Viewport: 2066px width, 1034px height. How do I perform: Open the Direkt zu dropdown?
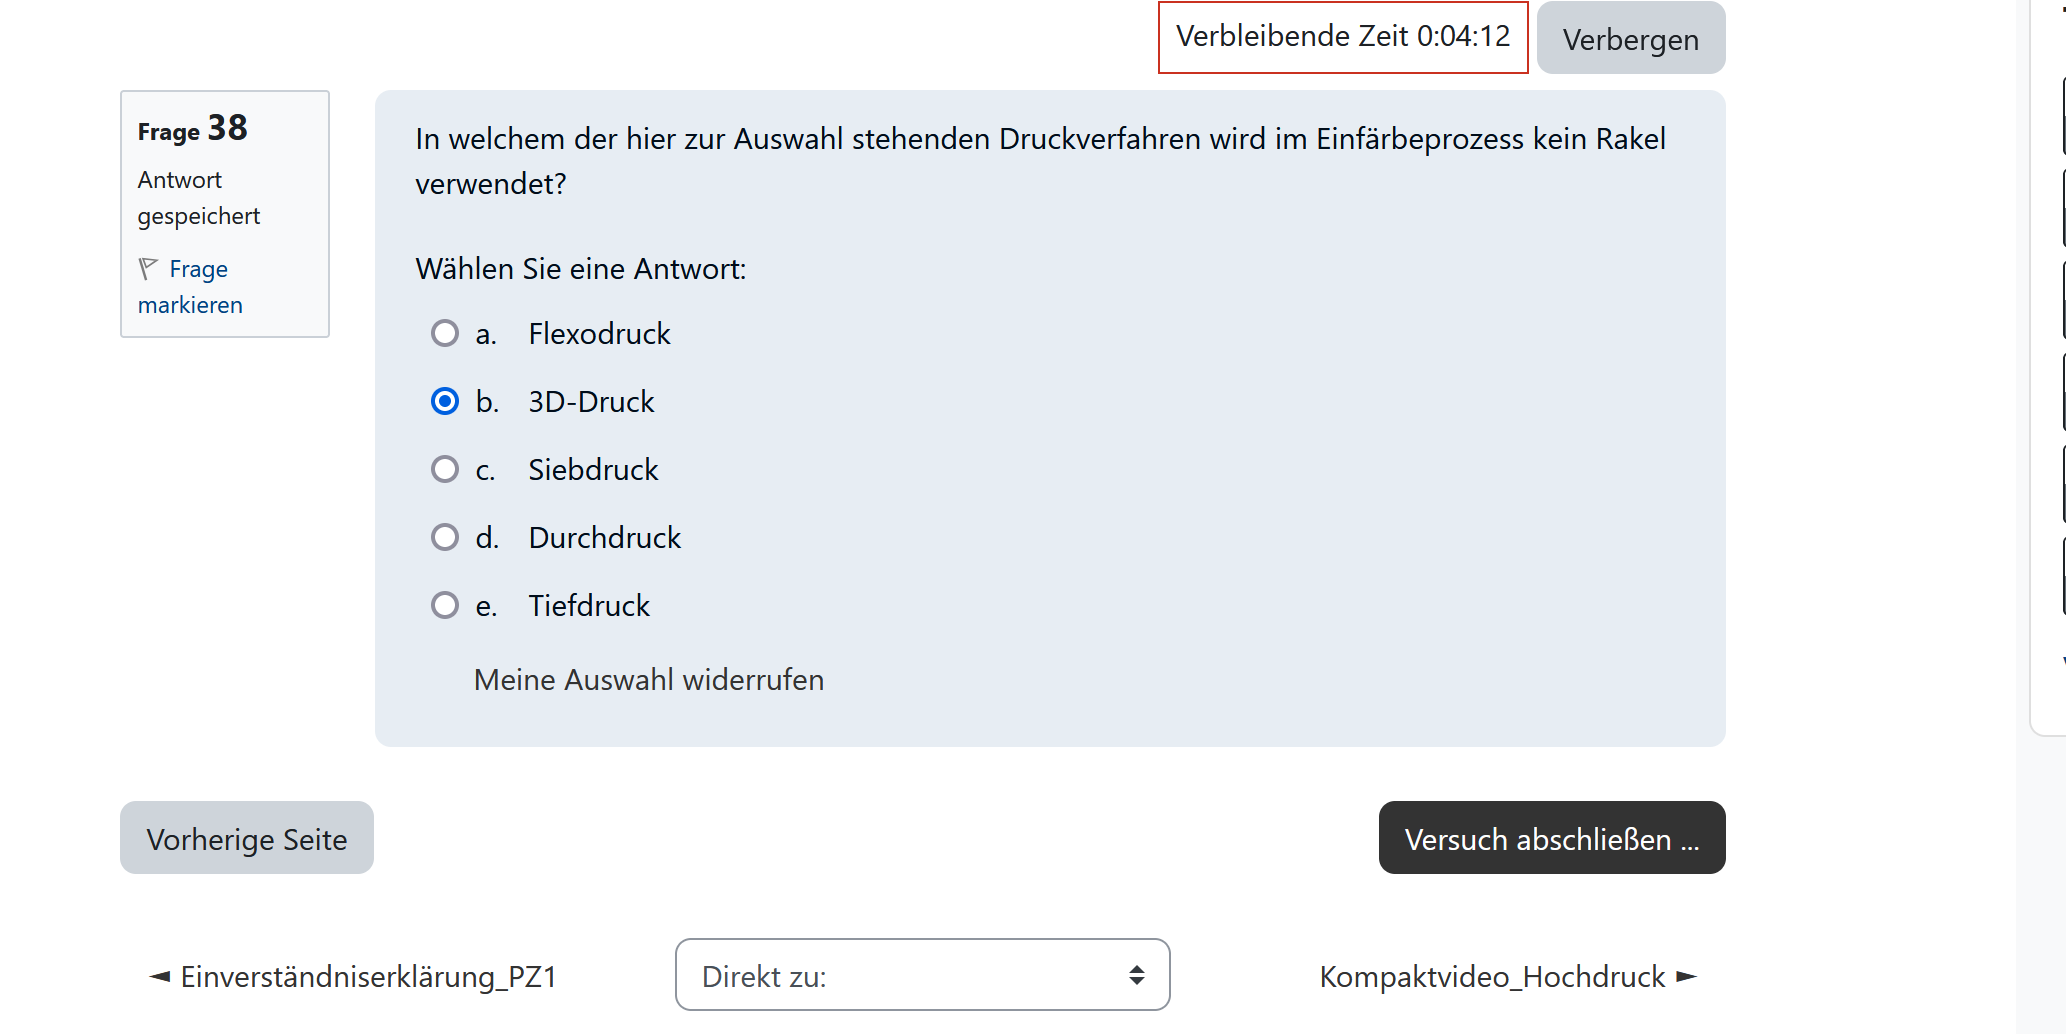coord(921,975)
